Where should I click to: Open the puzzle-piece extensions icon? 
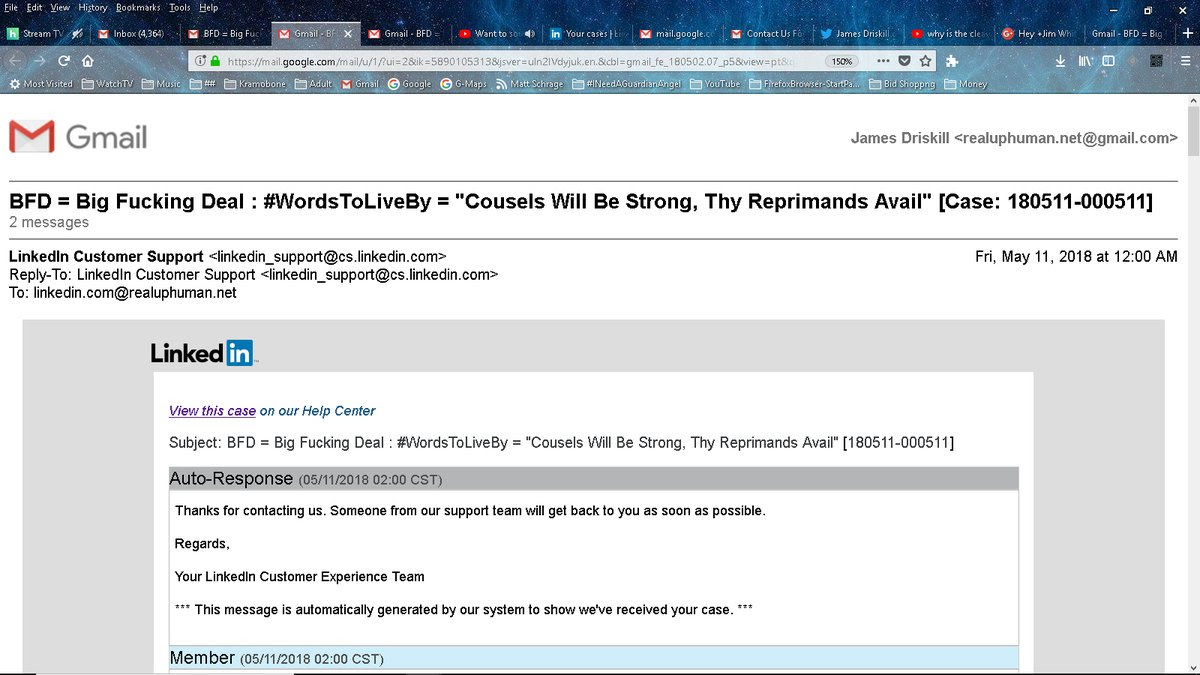952,61
